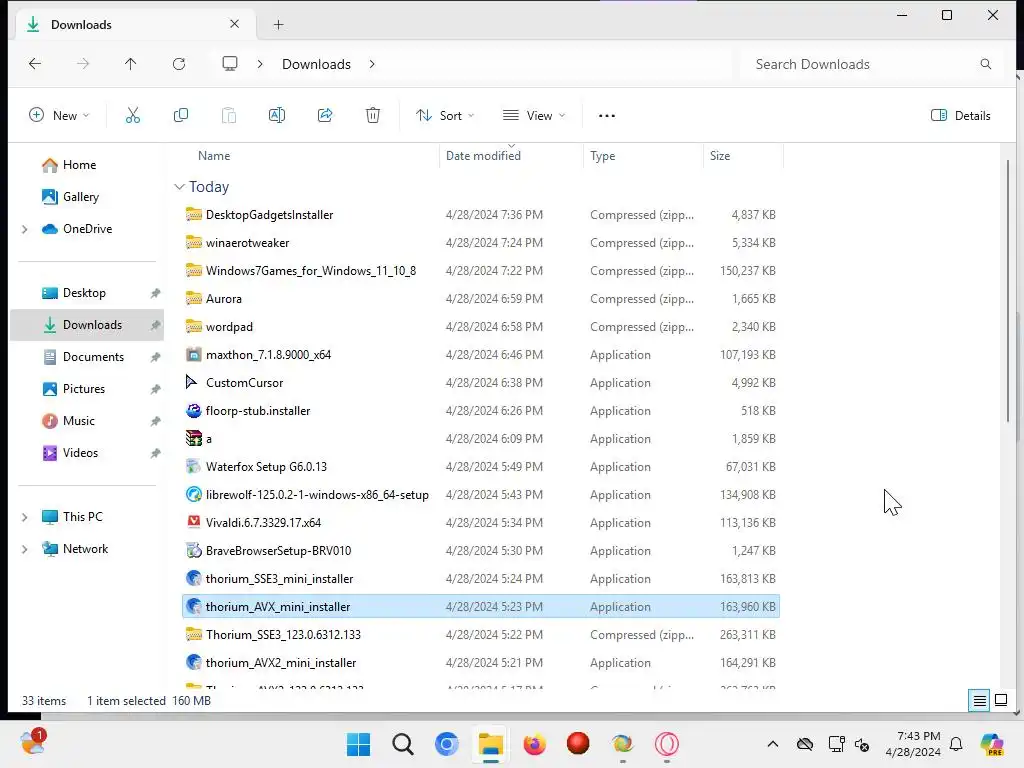Expand OneDrive in navigation pane
This screenshot has height=768, width=1024.
pos(25,229)
